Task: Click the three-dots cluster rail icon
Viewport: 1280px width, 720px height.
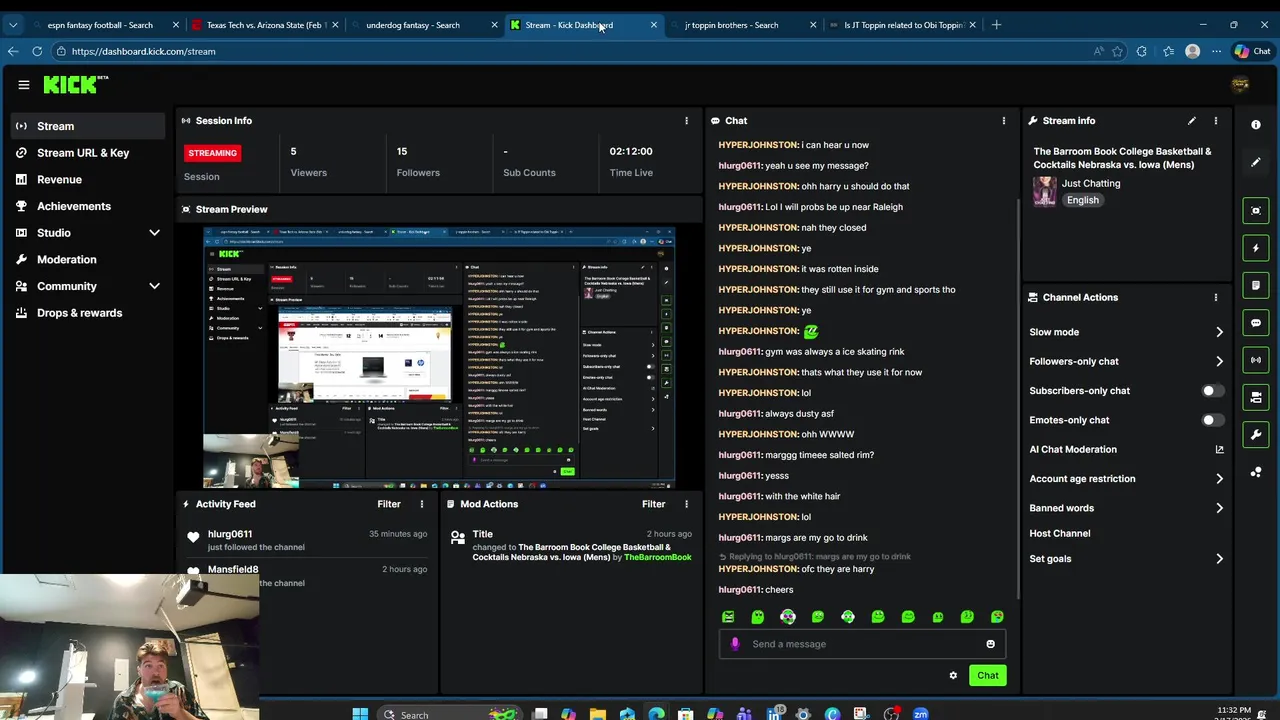Action: [1256, 472]
